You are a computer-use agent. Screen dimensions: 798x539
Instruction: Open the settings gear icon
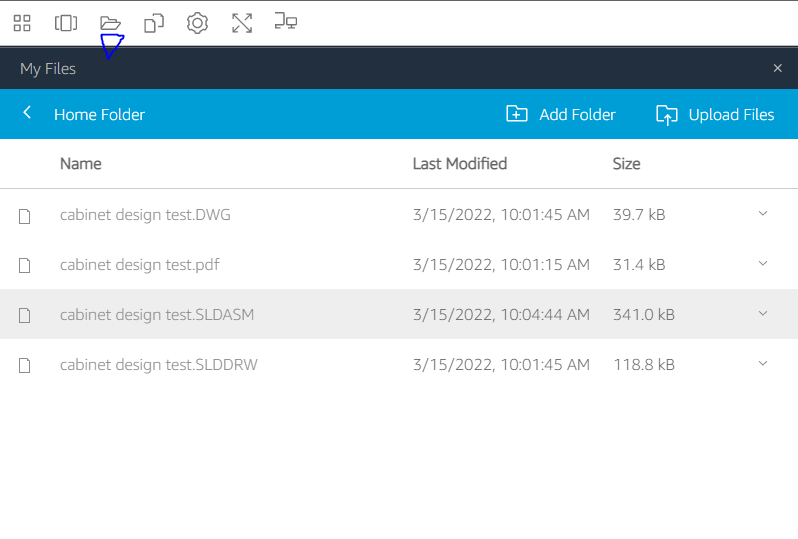coord(197,23)
